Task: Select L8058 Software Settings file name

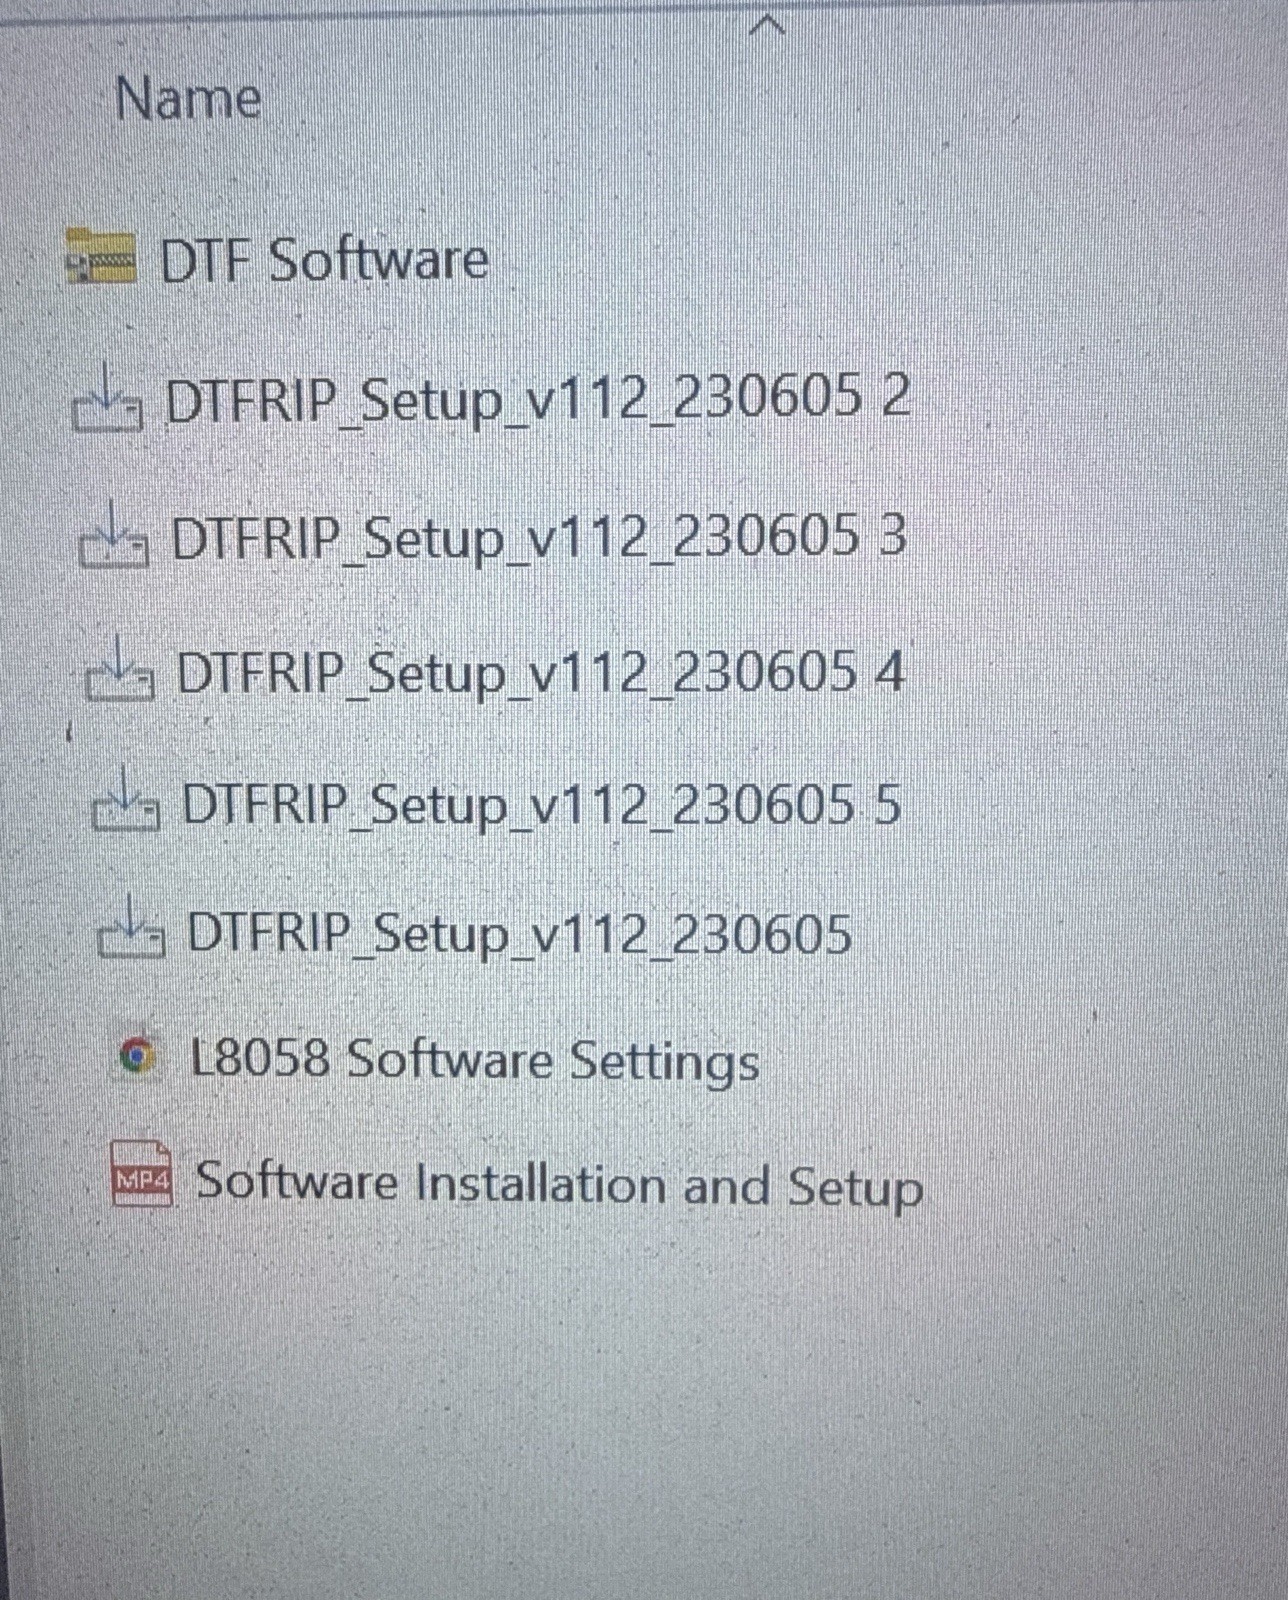Action: (475, 1060)
